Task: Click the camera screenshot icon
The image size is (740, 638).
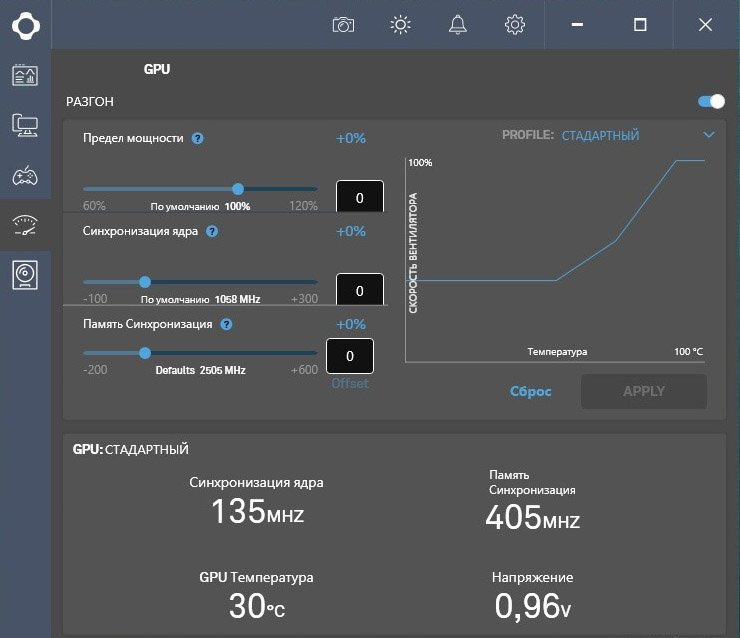Action: [343, 25]
